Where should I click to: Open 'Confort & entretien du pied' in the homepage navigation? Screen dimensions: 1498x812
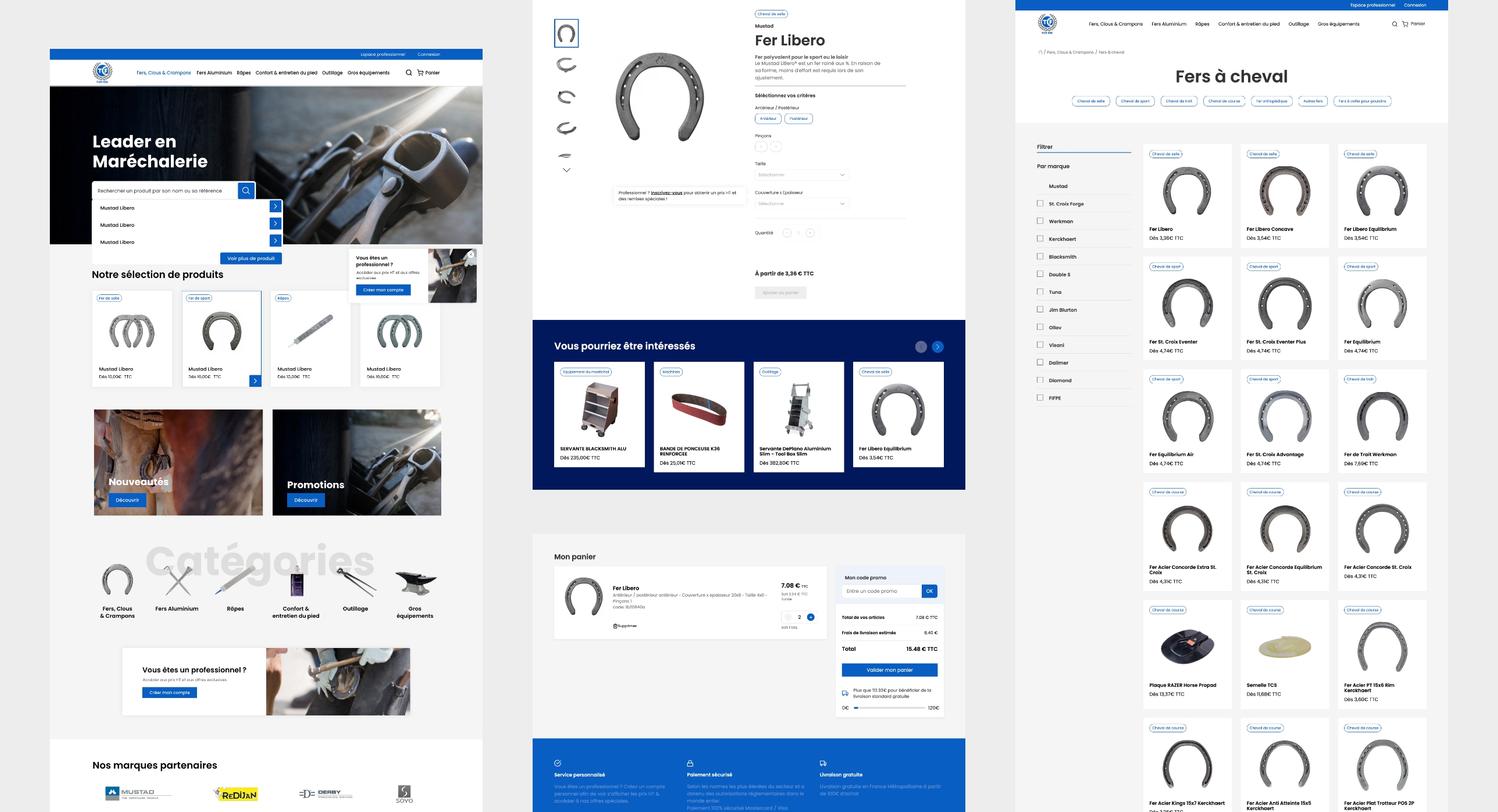(x=286, y=73)
